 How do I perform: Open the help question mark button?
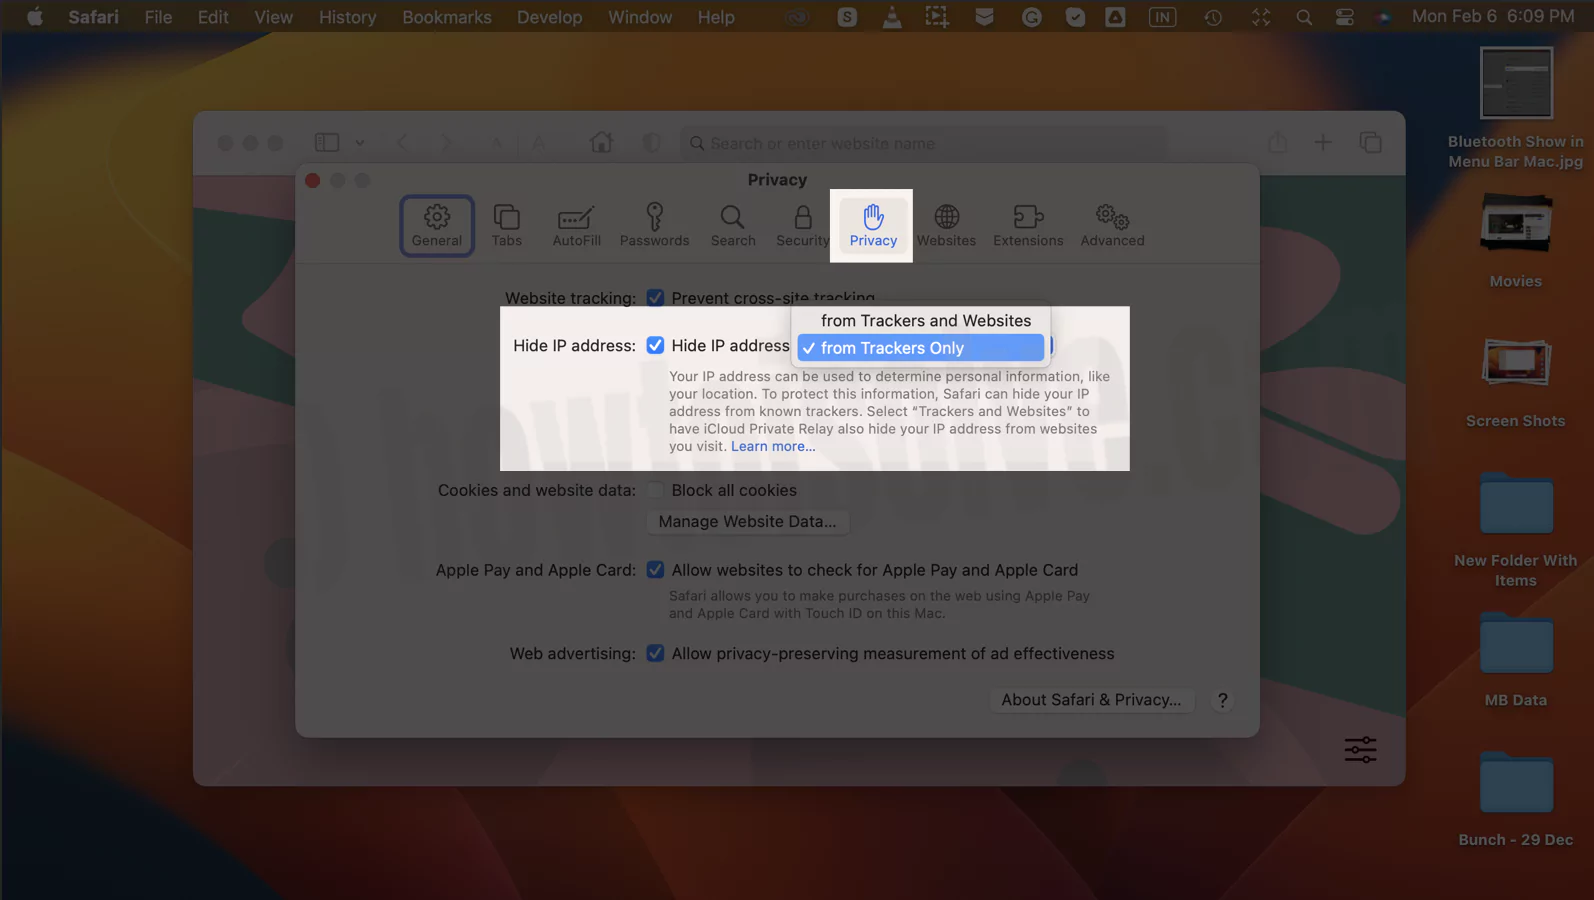[1222, 700]
